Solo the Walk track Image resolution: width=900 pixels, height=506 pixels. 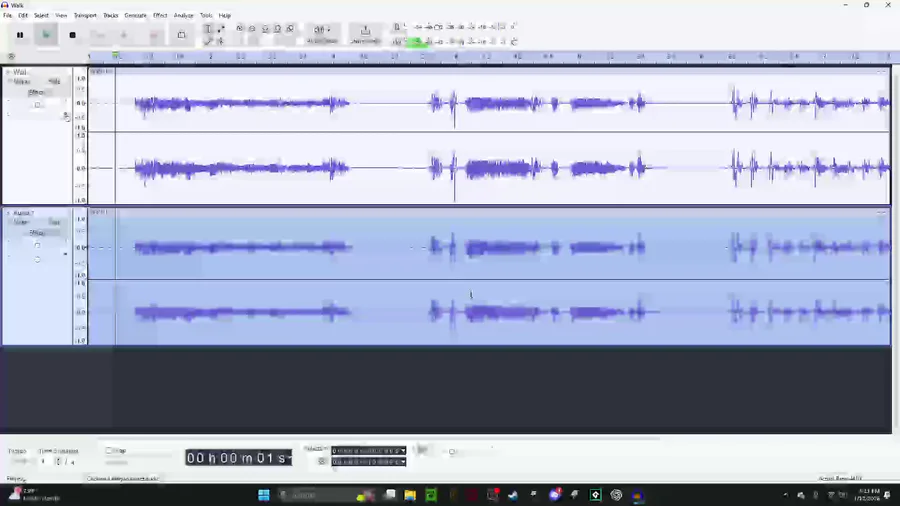(54, 81)
